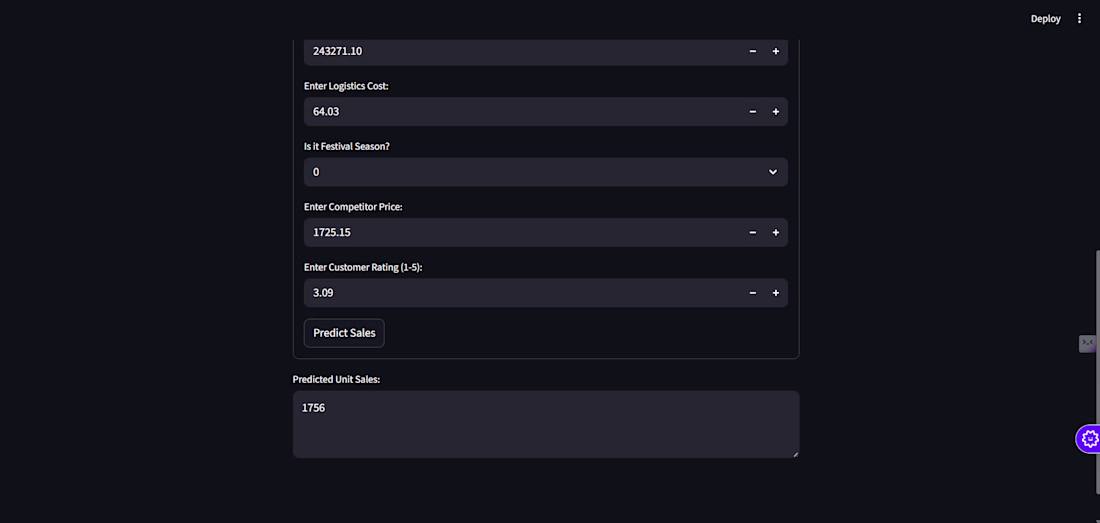Click the Deploy button
Viewport: 1100px width, 523px height.
pos(1045,18)
